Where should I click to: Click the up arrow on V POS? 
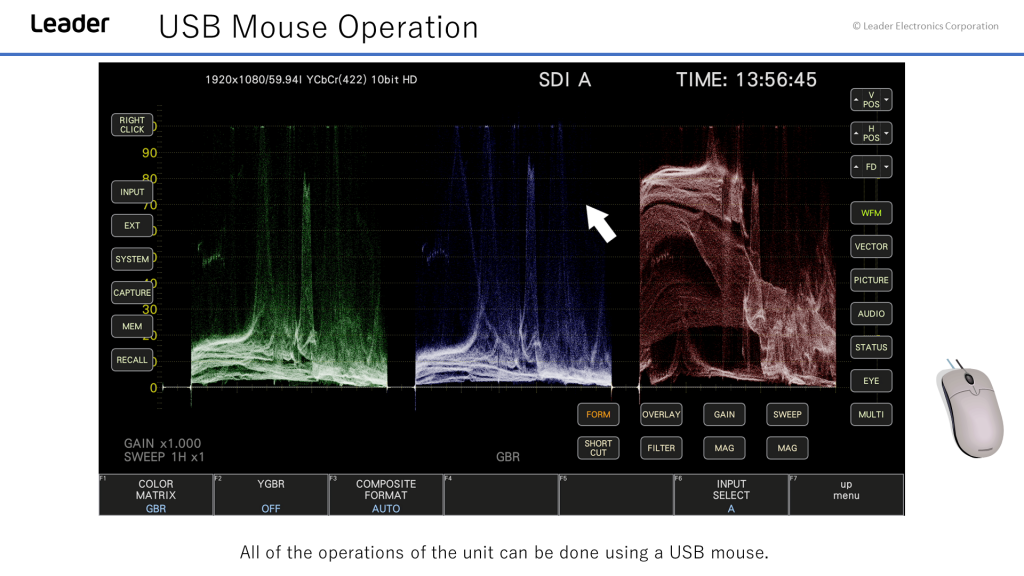857,100
